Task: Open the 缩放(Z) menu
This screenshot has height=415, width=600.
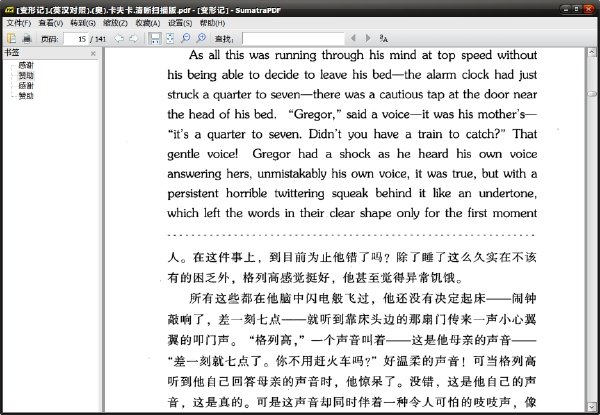Action: click(x=115, y=23)
